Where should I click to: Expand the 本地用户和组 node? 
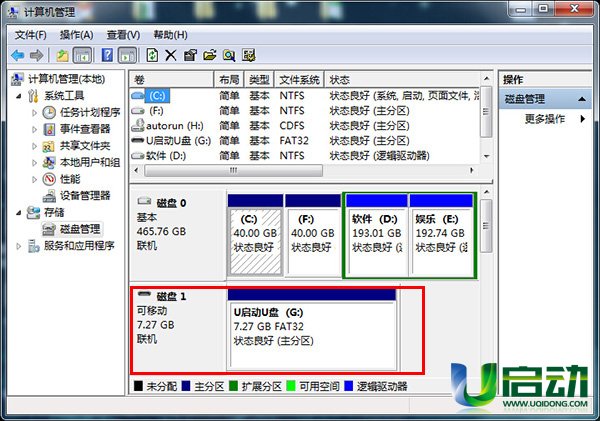[x=34, y=163]
